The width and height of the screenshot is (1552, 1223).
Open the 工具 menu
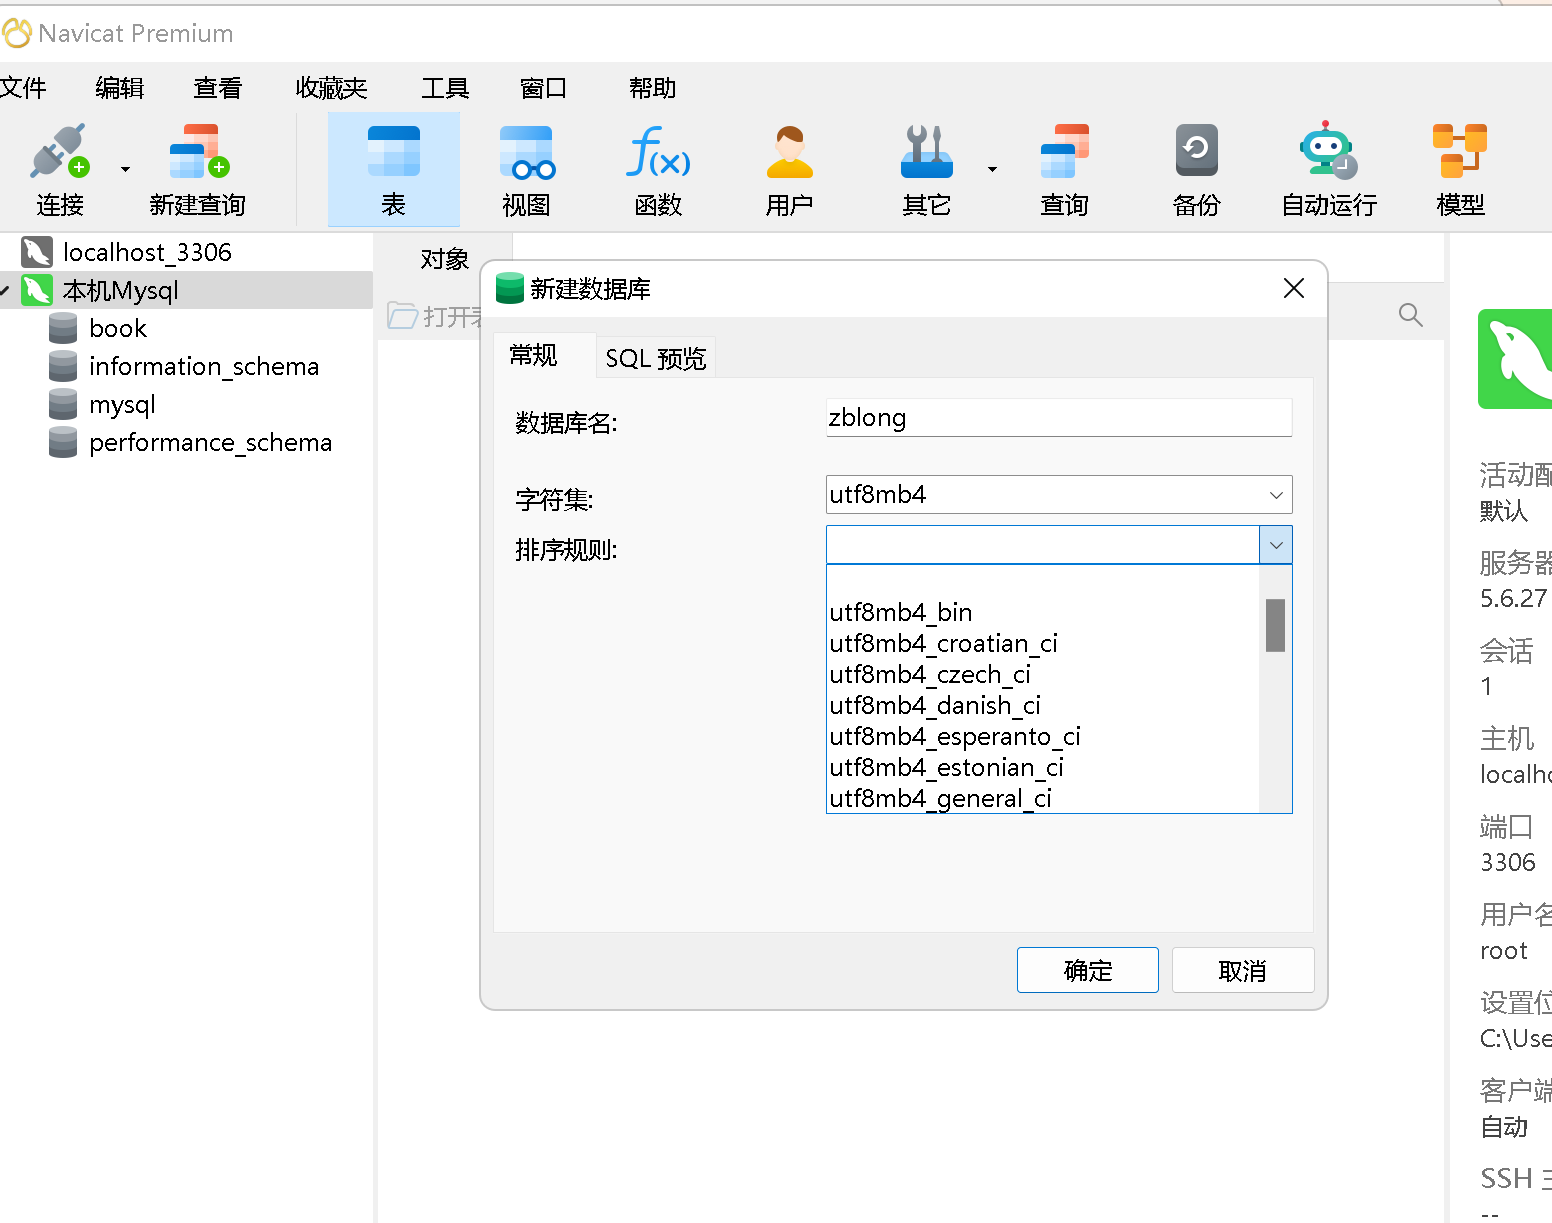[445, 88]
